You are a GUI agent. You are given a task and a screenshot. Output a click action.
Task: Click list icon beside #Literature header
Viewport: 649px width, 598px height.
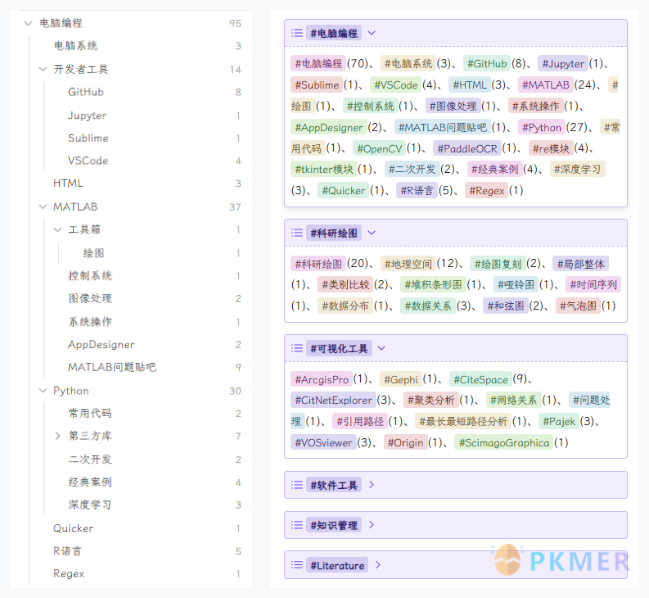click(x=297, y=565)
